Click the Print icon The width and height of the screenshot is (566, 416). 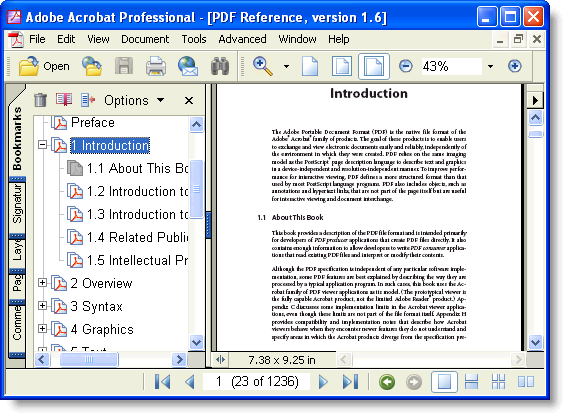click(x=156, y=66)
